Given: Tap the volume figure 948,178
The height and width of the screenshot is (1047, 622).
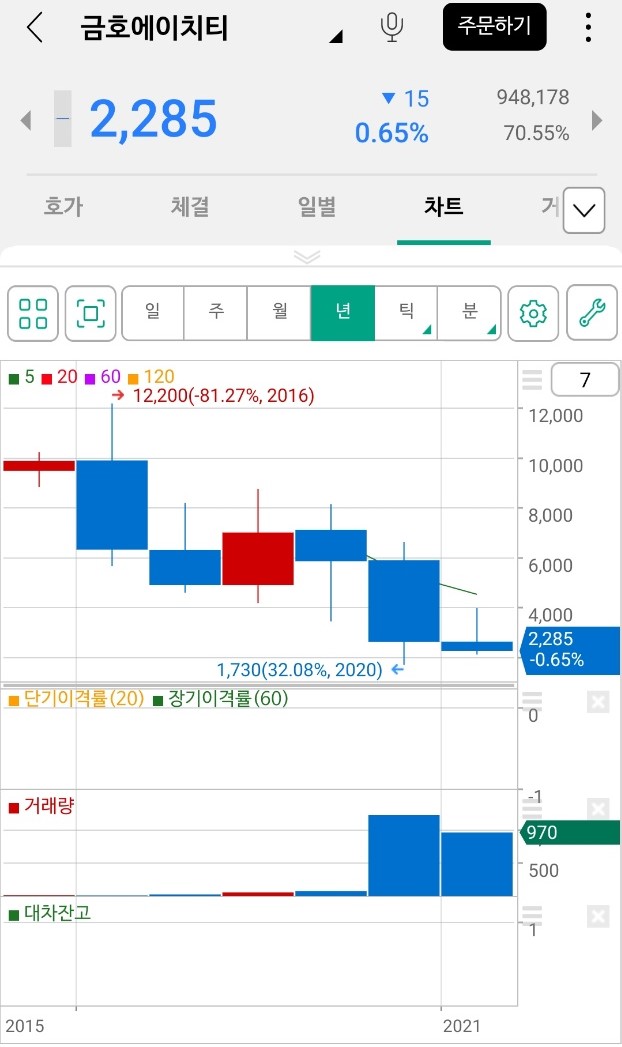Looking at the screenshot, I should pyautogui.click(x=533, y=97).
